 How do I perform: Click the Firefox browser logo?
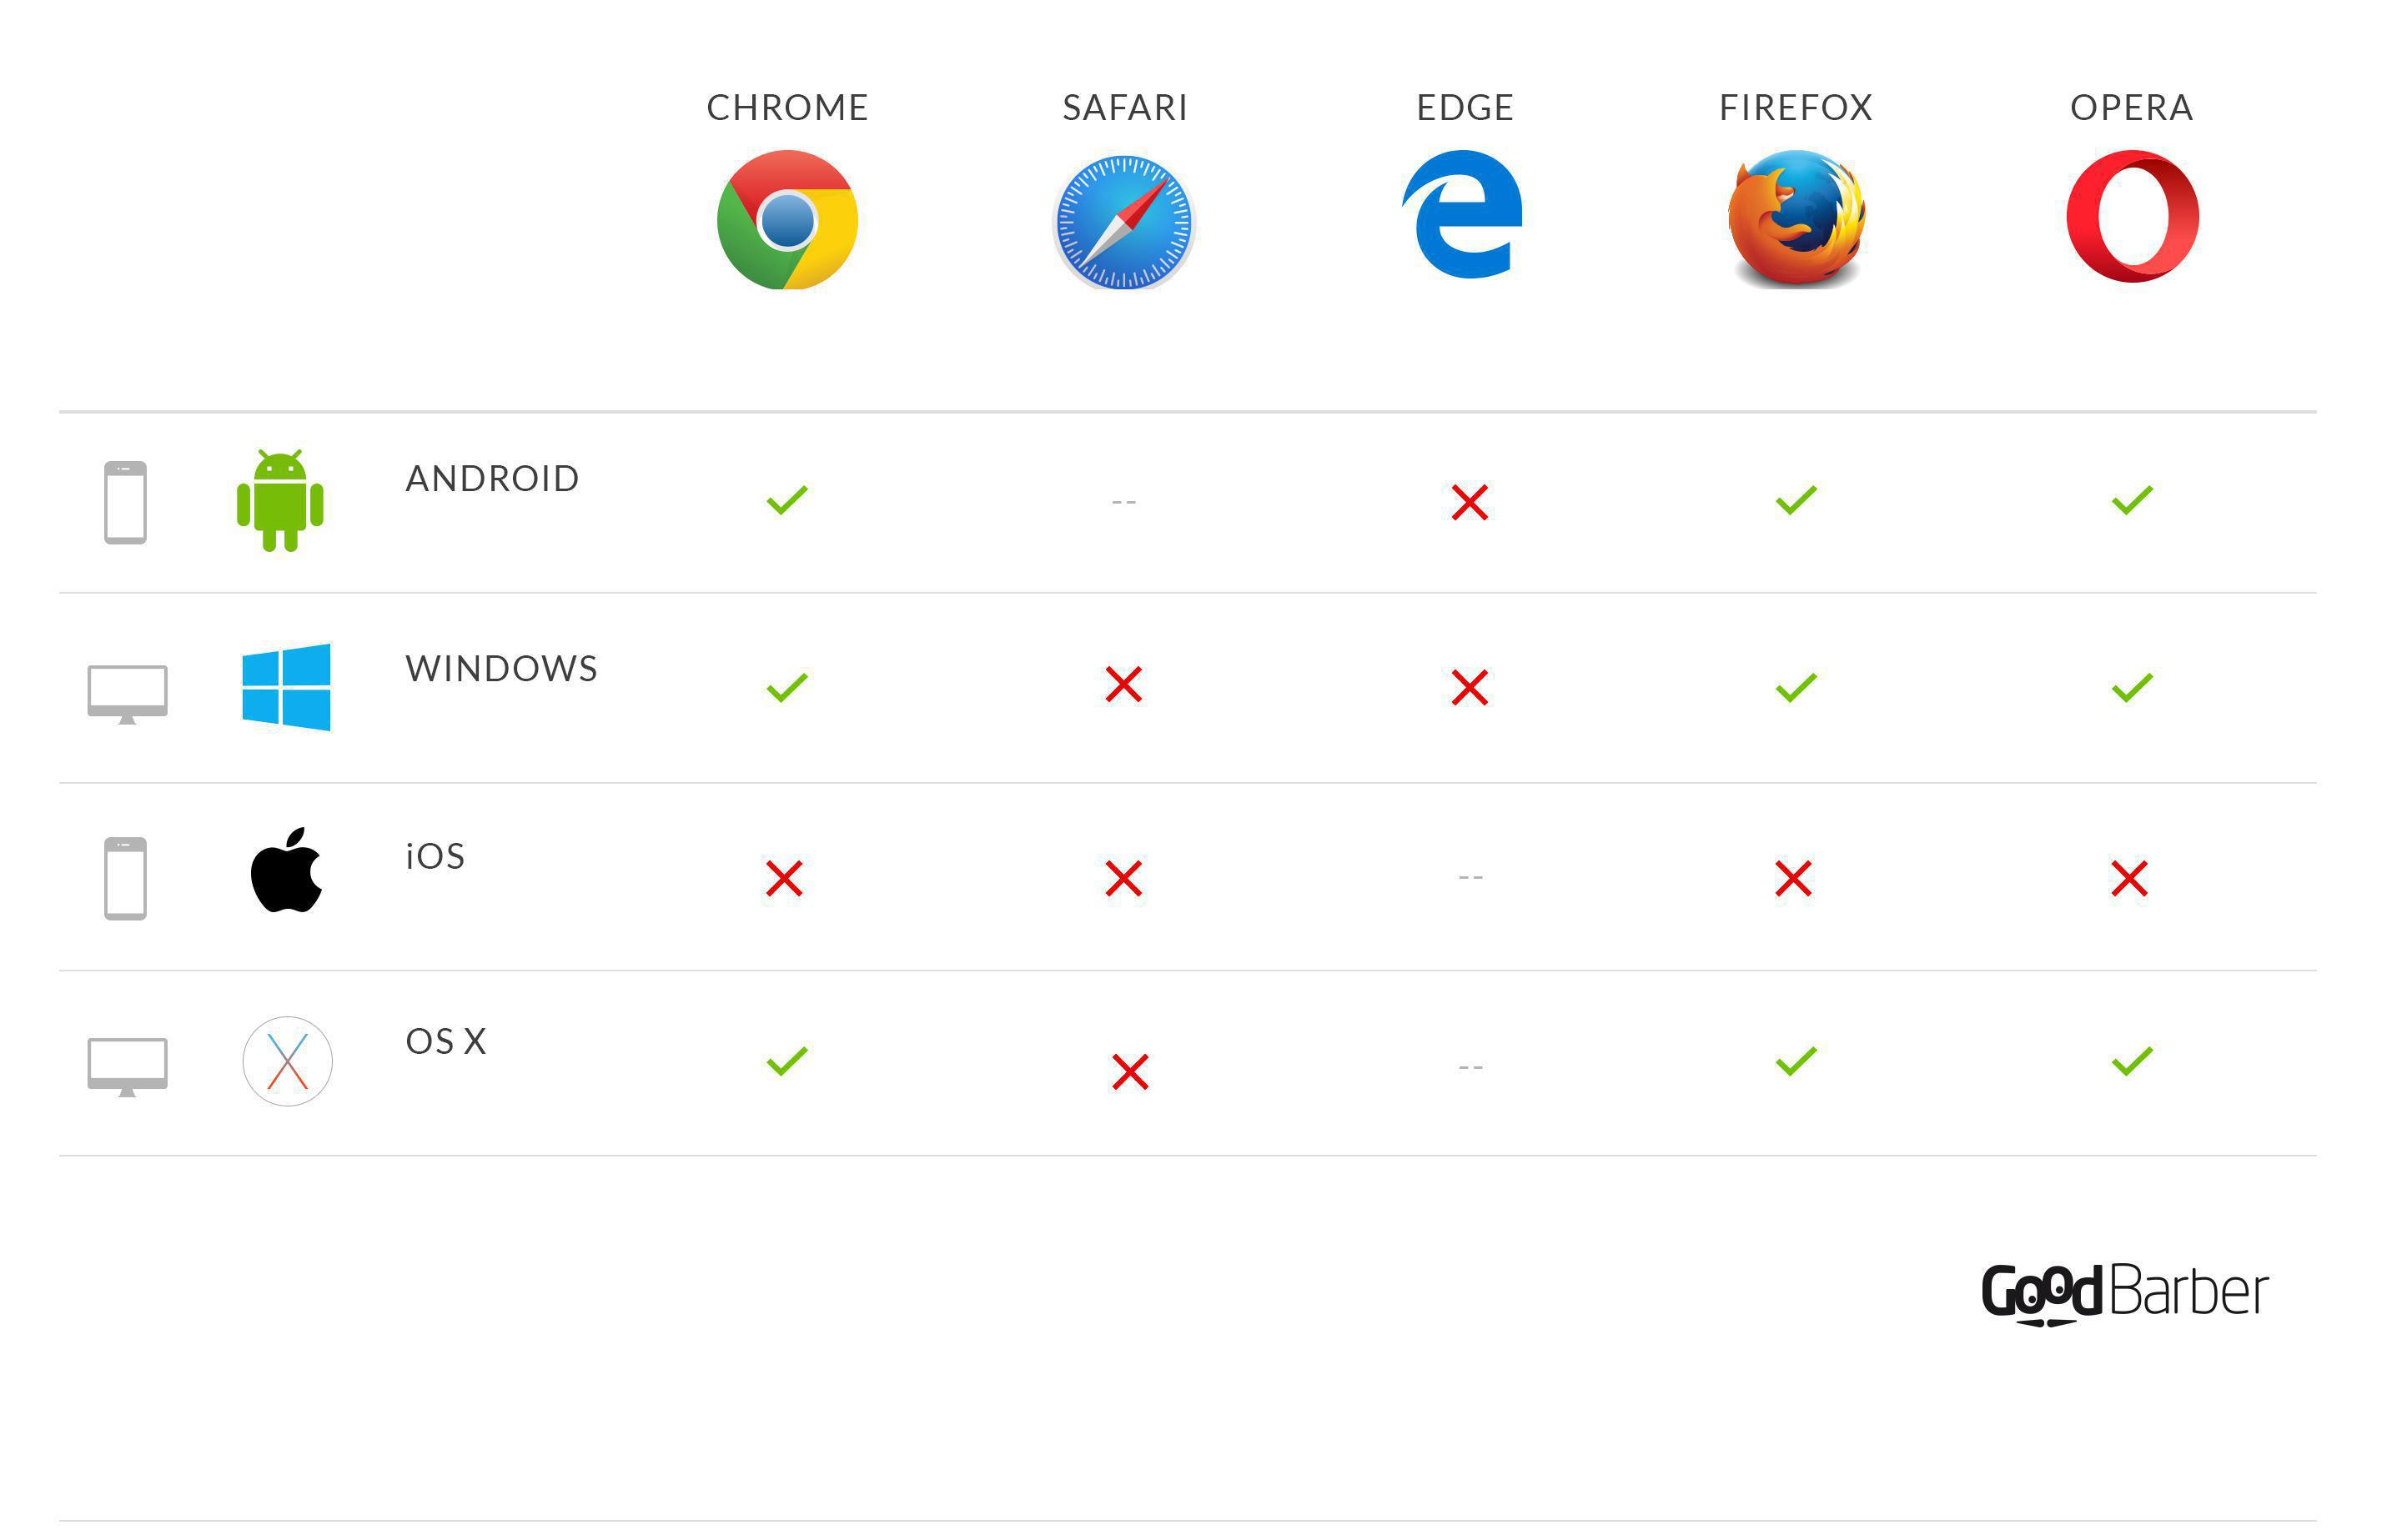[1796, 218]
